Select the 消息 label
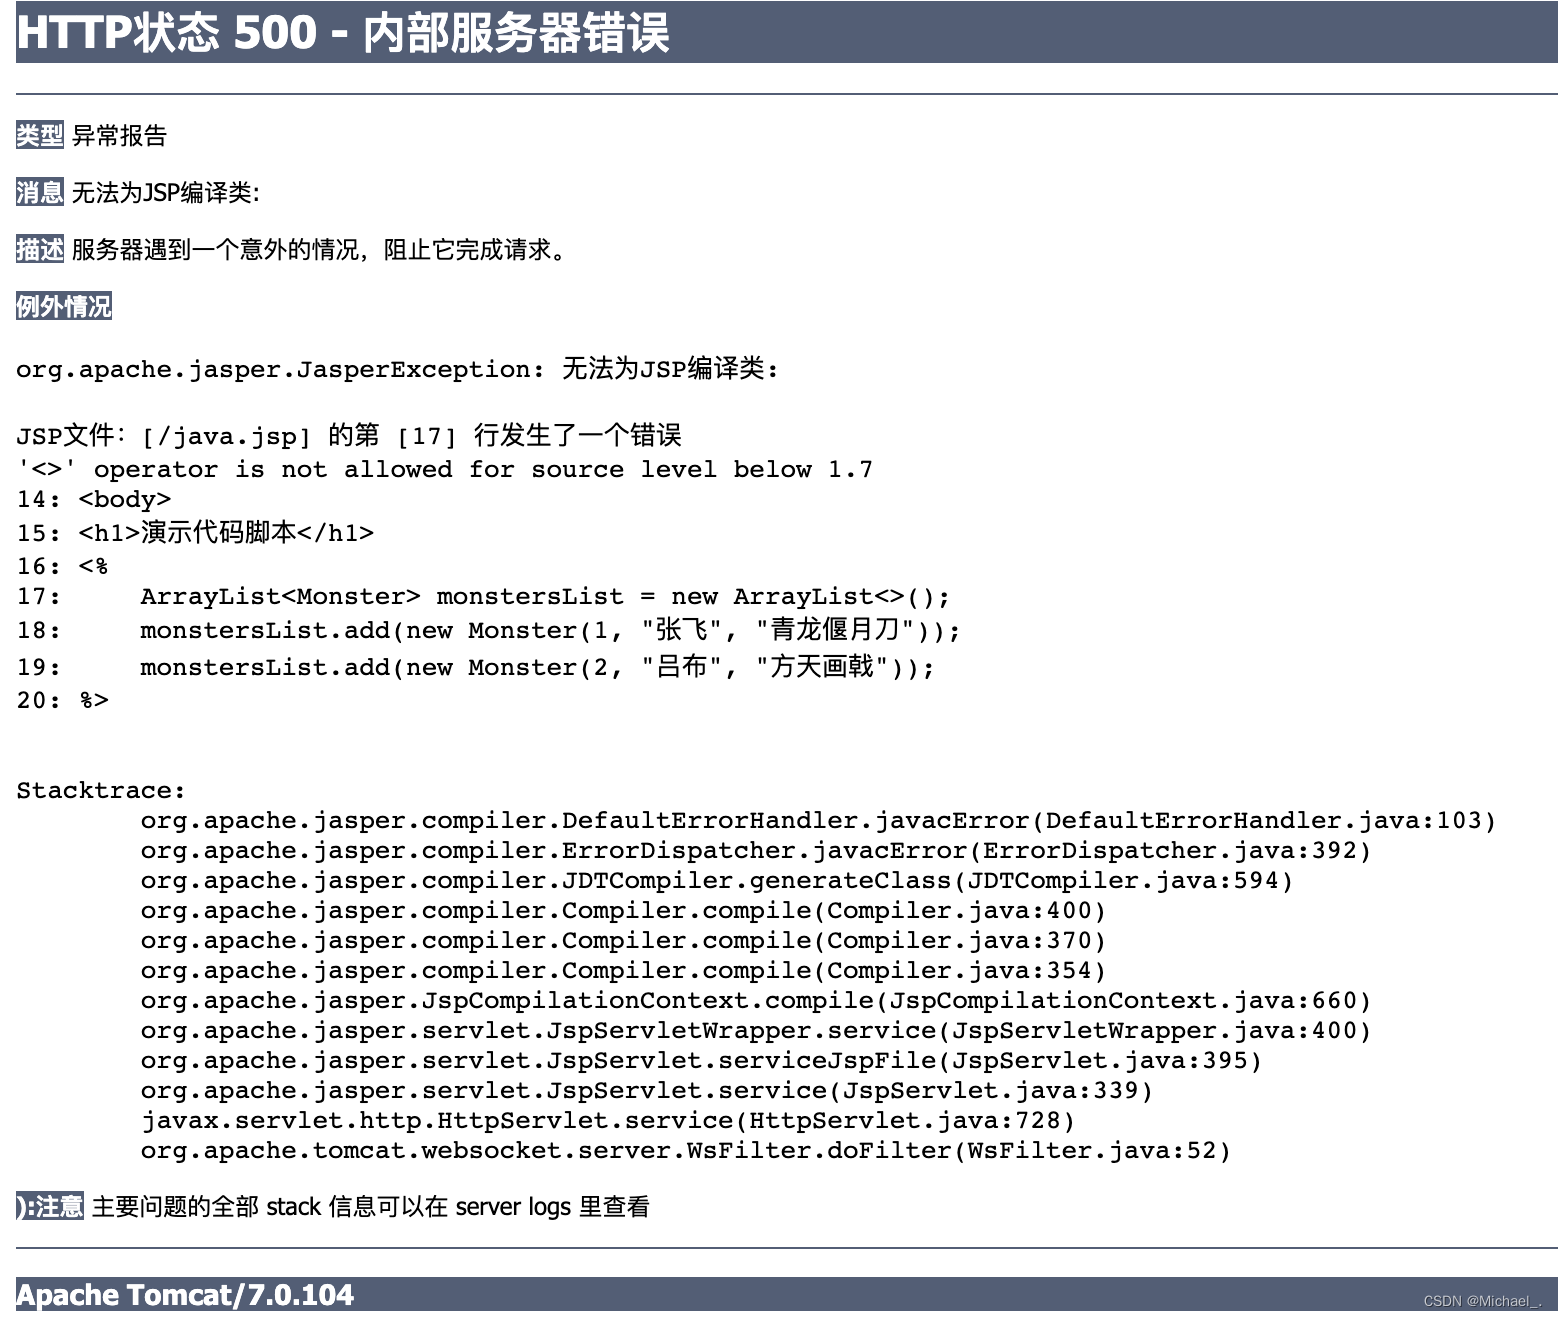Viewport: 1558px width, 1318px height. click(38, 192)
